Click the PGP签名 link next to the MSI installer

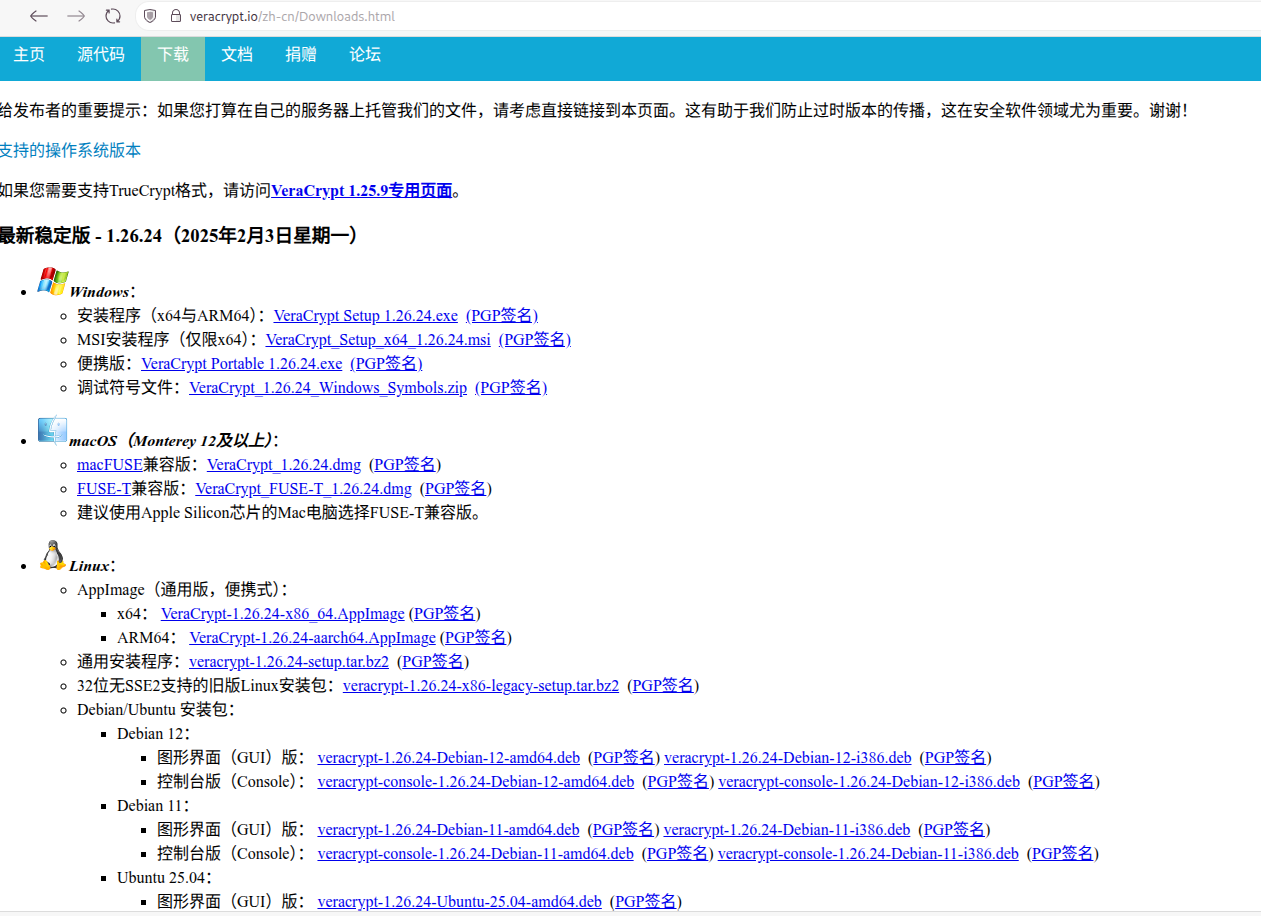(535, 339)
